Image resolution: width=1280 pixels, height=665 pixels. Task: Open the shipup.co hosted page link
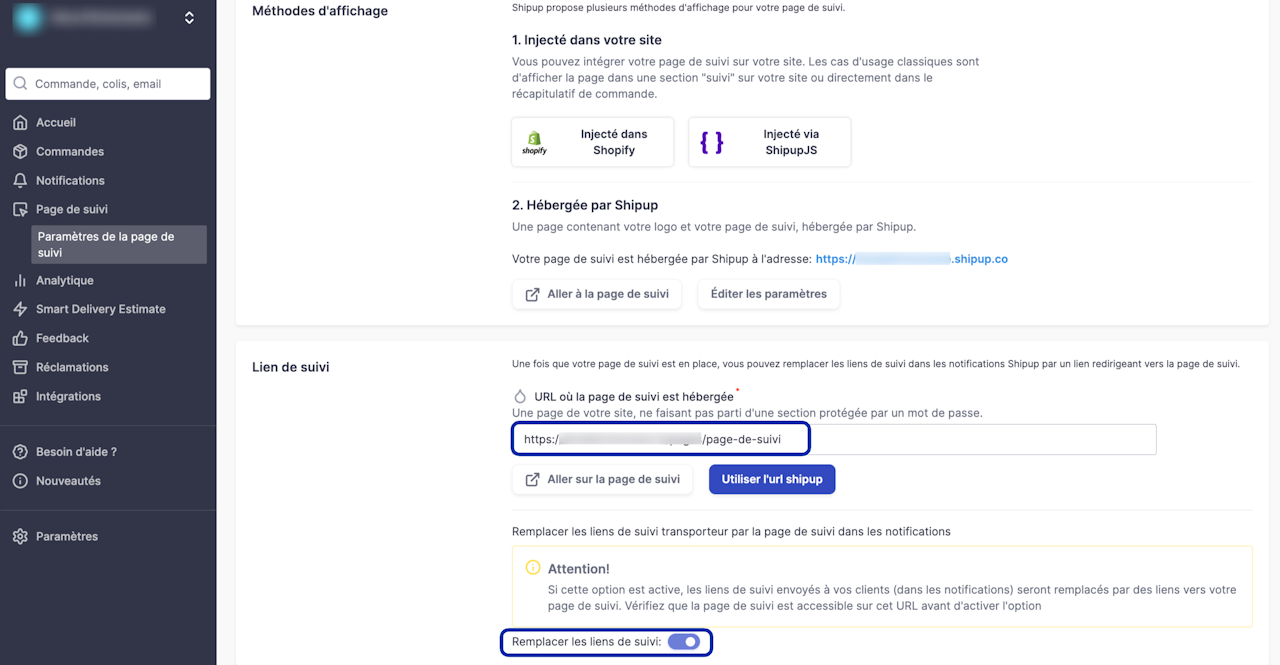point(911,259)
